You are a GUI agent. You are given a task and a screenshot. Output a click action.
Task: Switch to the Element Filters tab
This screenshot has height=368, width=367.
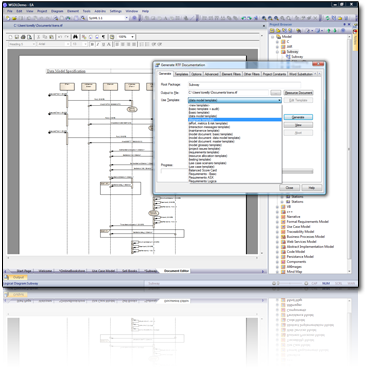click(x=231, y=74)
